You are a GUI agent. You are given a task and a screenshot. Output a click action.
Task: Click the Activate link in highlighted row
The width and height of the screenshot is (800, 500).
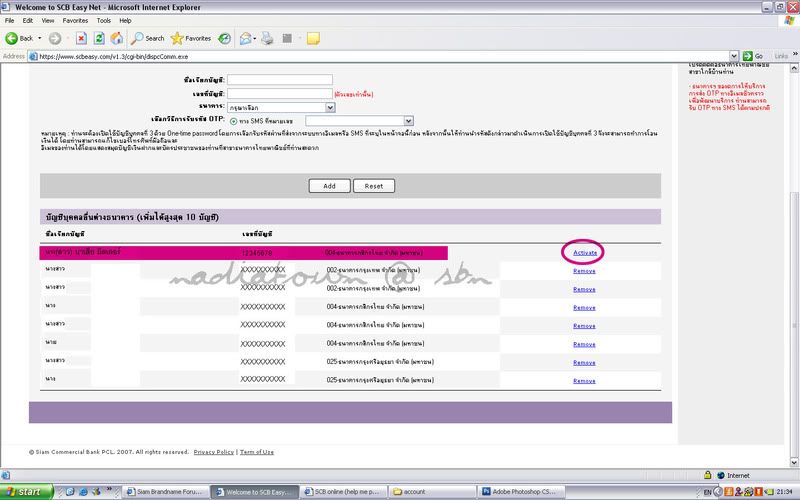tap(585, 253)
